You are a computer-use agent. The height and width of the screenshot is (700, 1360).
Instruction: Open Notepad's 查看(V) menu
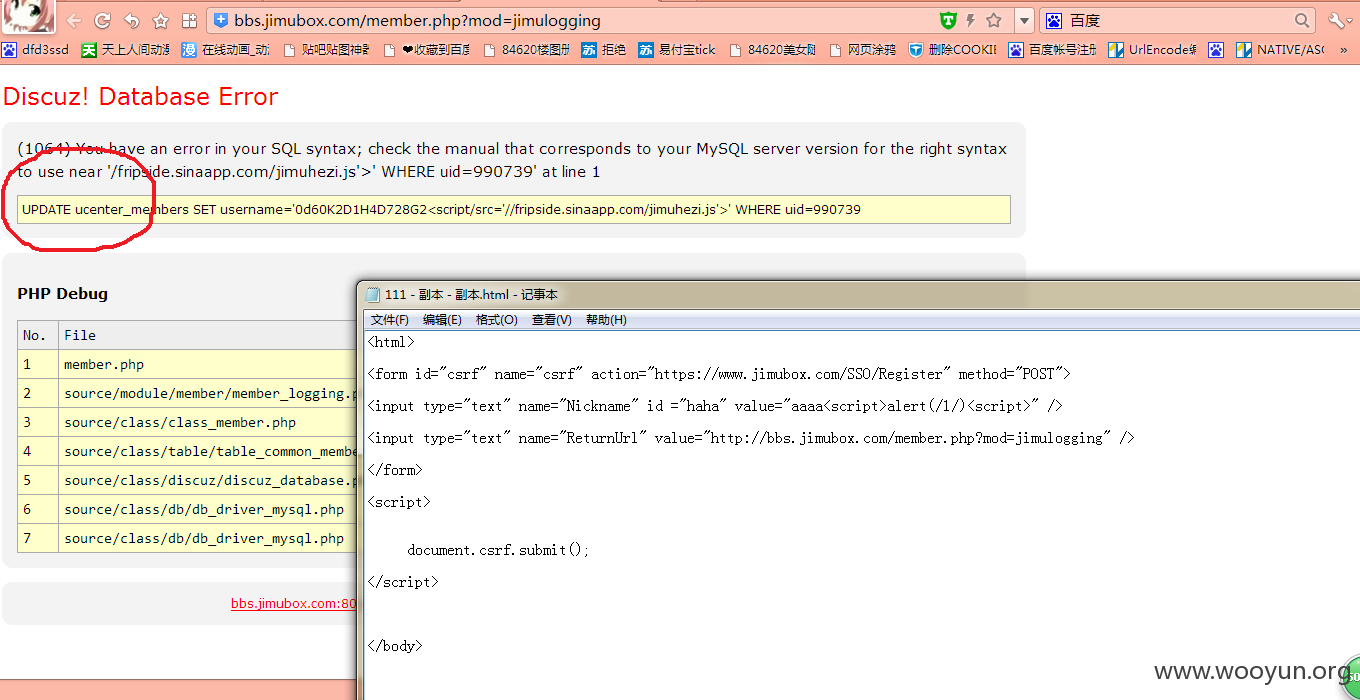click(552, 320)
